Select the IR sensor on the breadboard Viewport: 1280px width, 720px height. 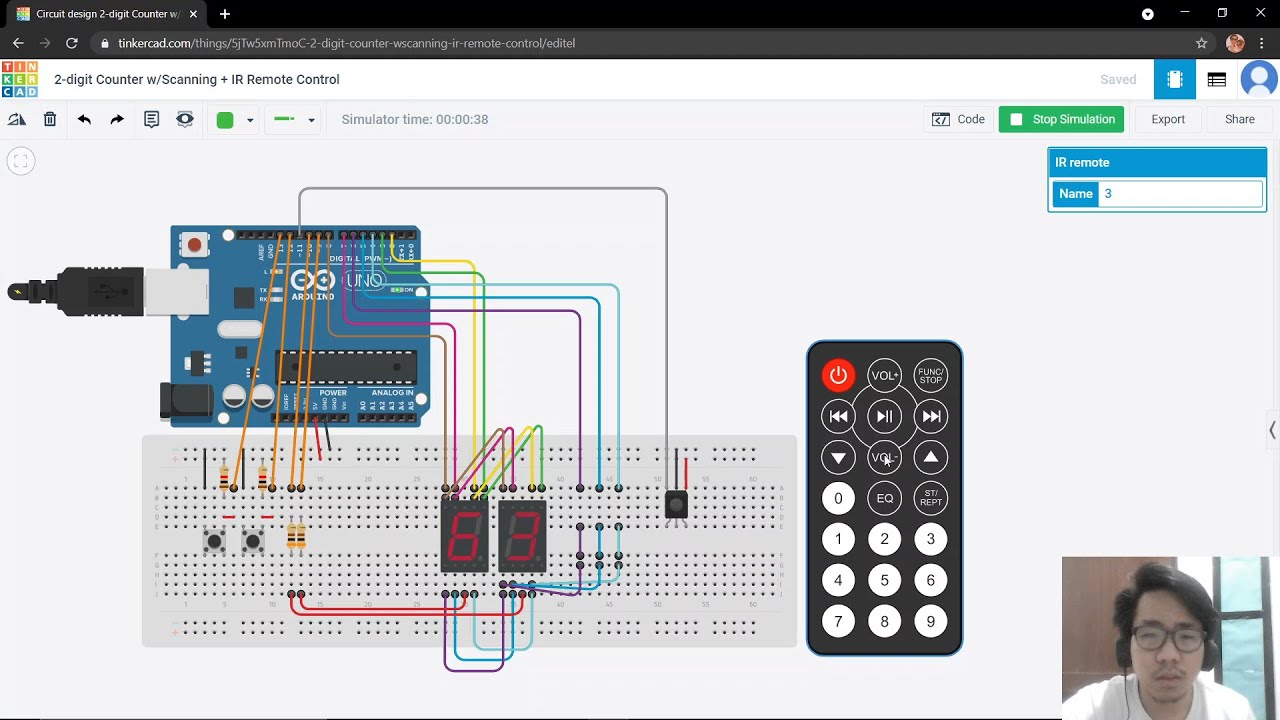(677, 505)
